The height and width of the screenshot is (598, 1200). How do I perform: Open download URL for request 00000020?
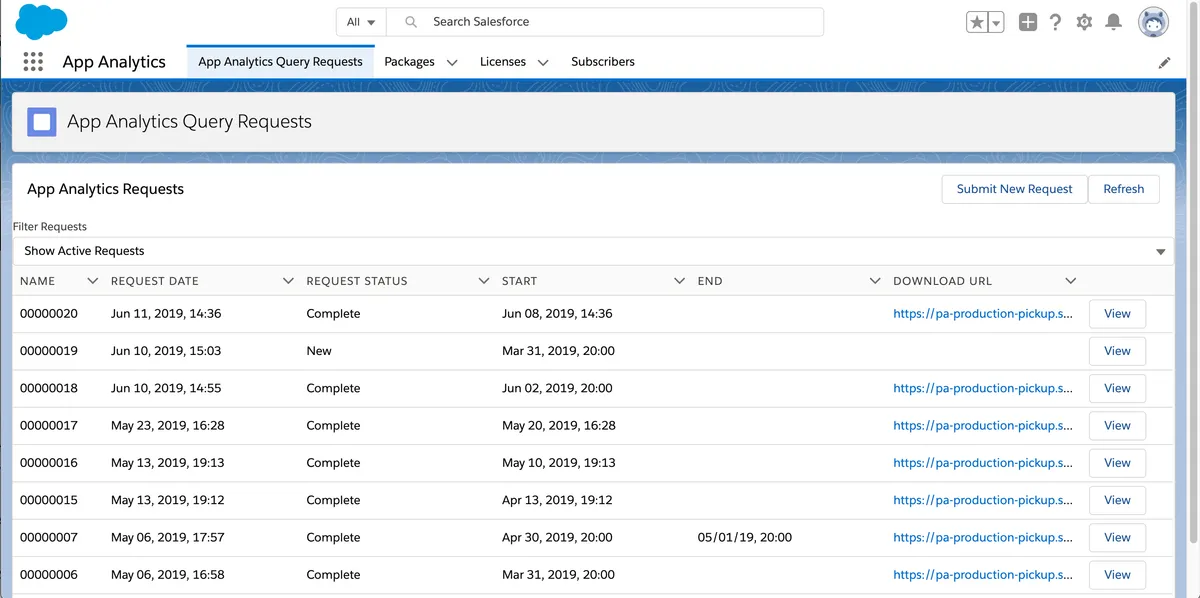[983, 314]
